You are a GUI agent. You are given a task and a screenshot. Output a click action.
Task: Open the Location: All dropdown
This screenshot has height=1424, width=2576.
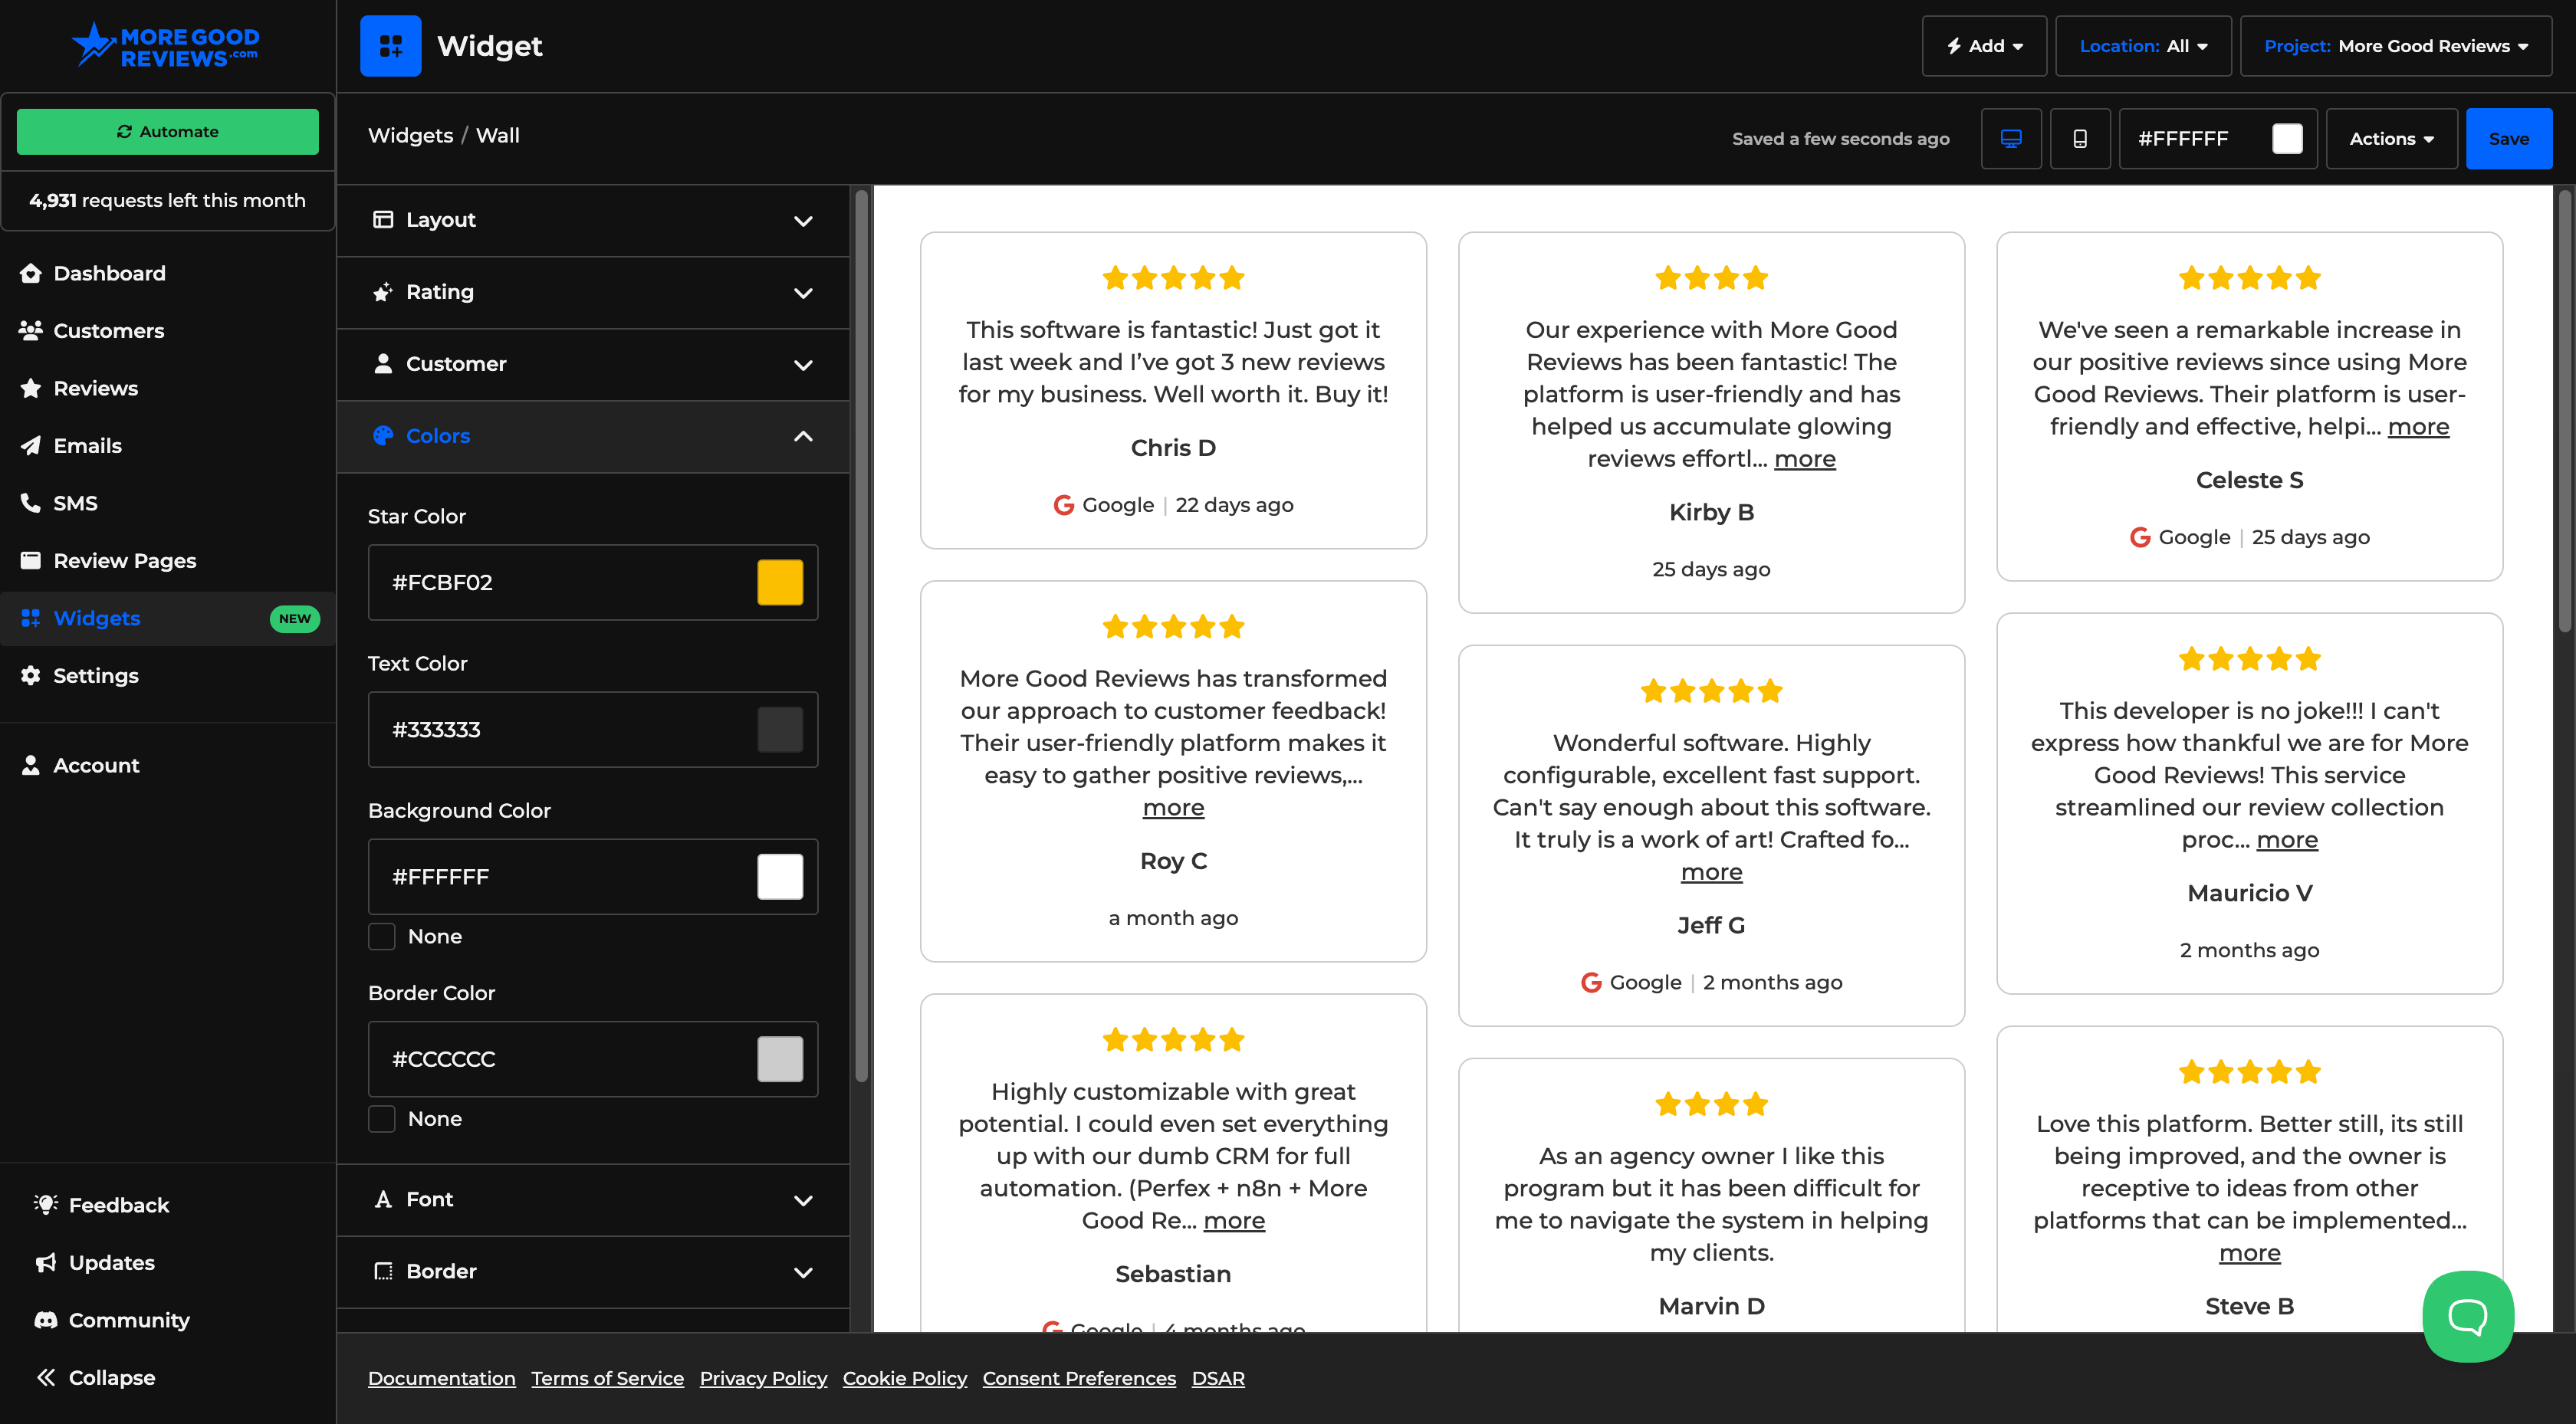pos(2143,46)
